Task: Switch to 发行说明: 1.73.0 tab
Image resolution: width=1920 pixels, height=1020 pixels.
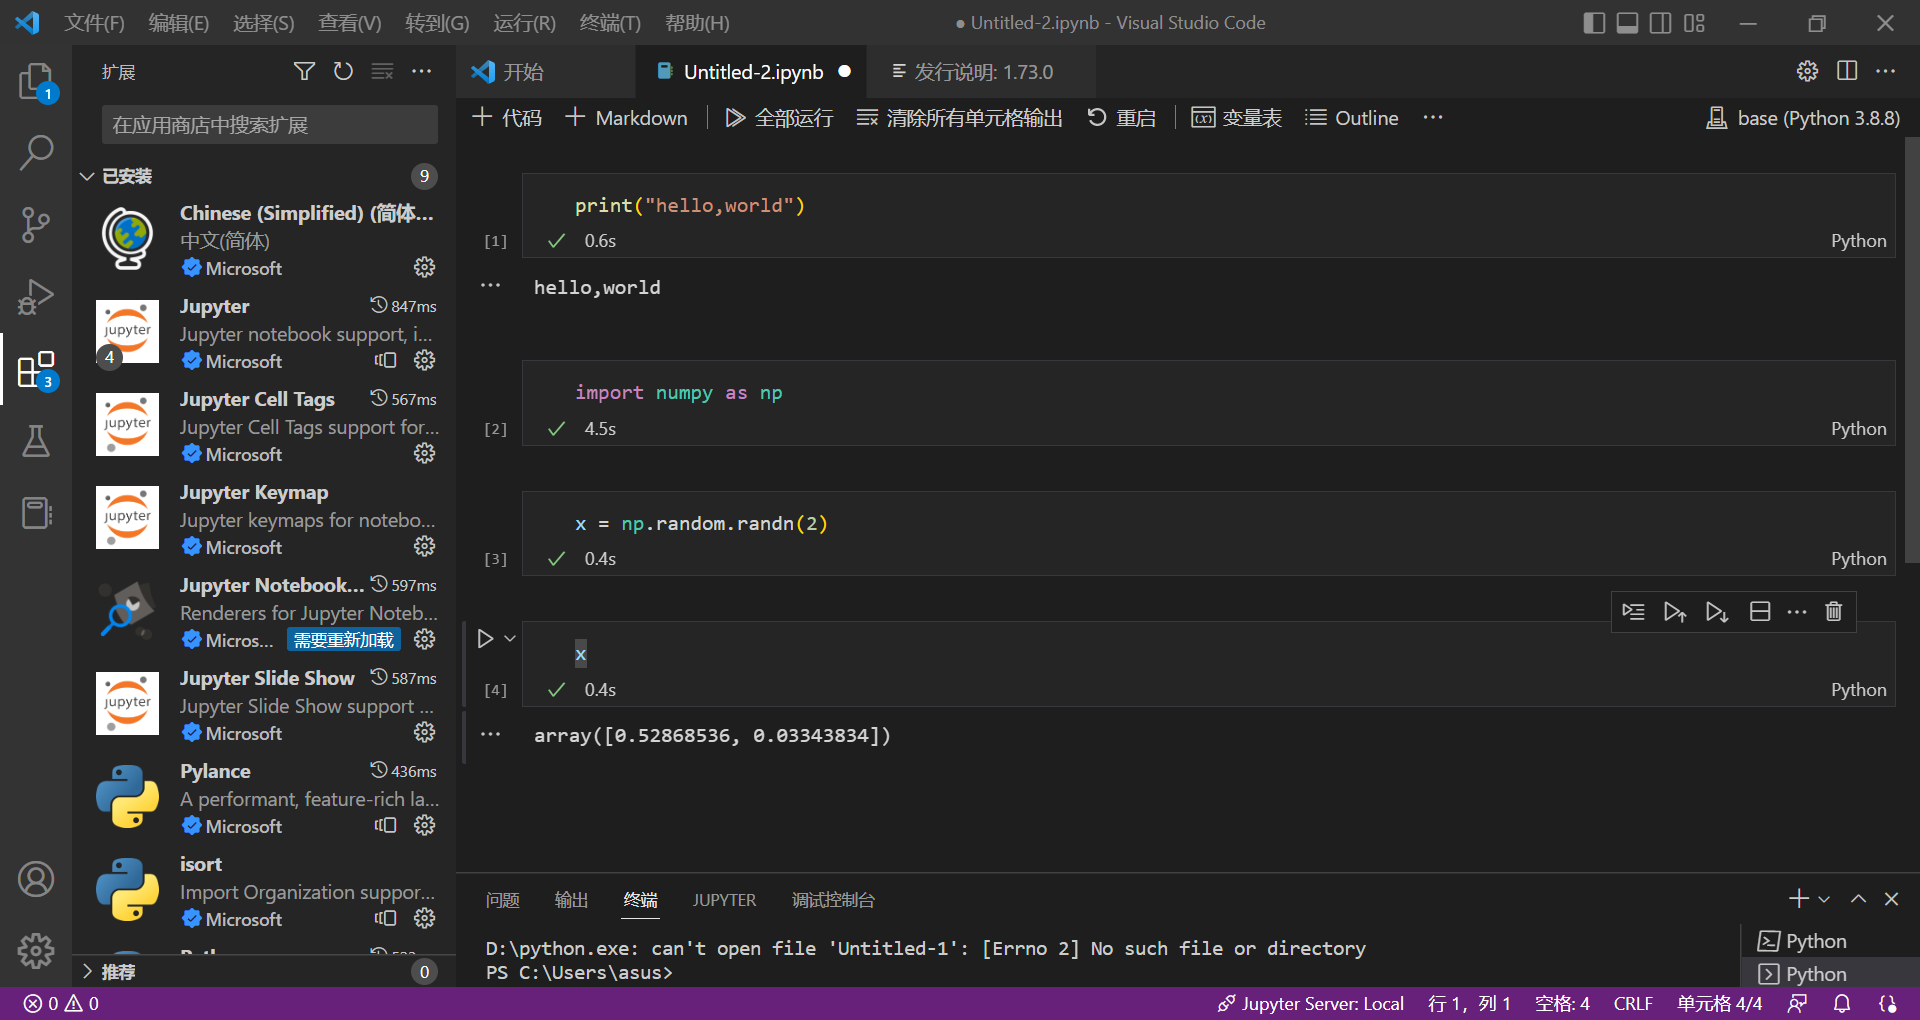Action: pyautogui.click(x=982, y=71)
